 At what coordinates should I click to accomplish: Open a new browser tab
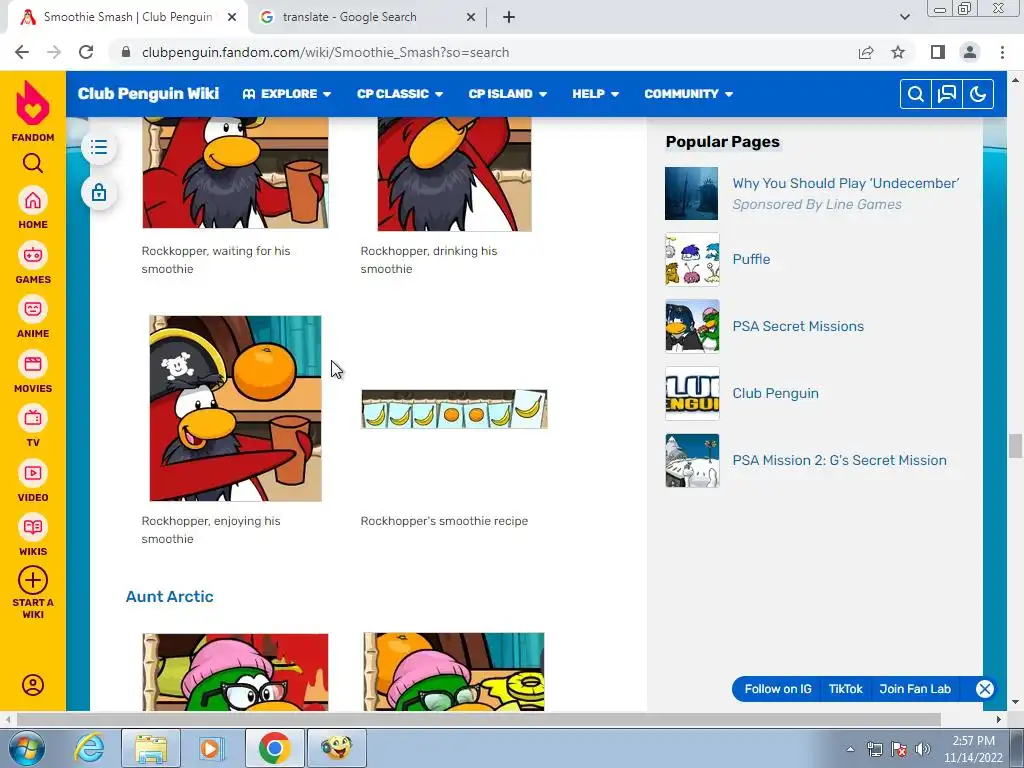click(509, 18)
